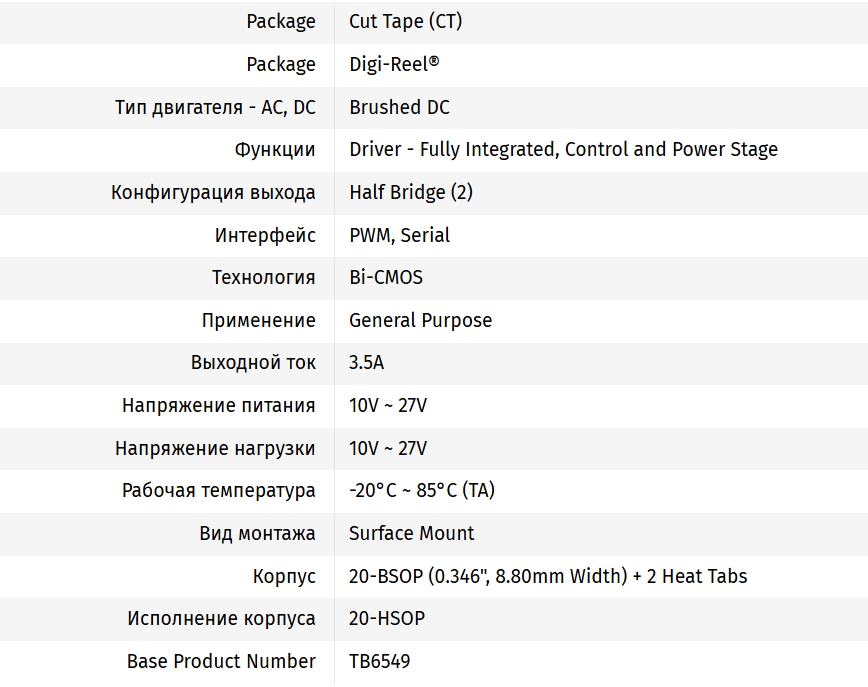The width and height of the screenshot is (868, 687).
Task: Click the "Напряжение питания" label
Action: tap(219, 405)
